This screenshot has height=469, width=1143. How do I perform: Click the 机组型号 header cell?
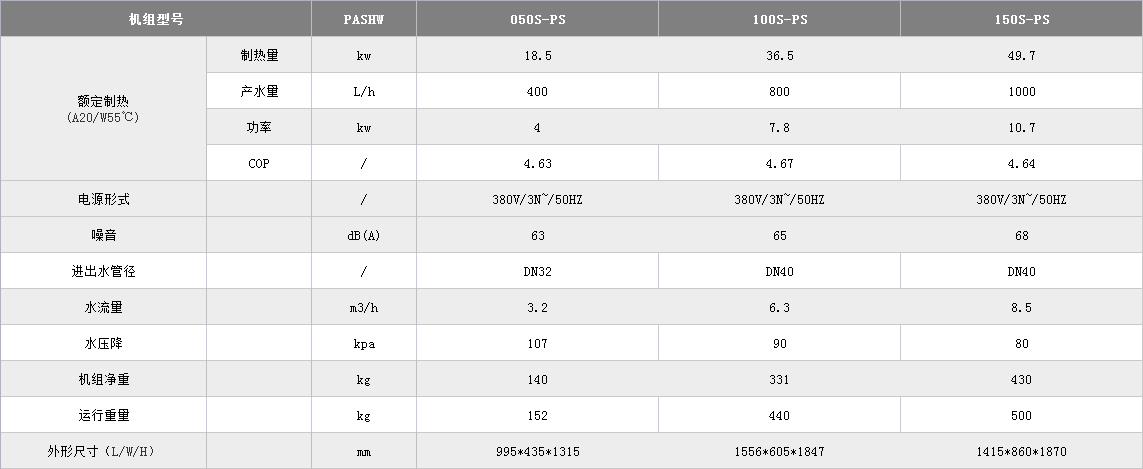pos(156,19)
